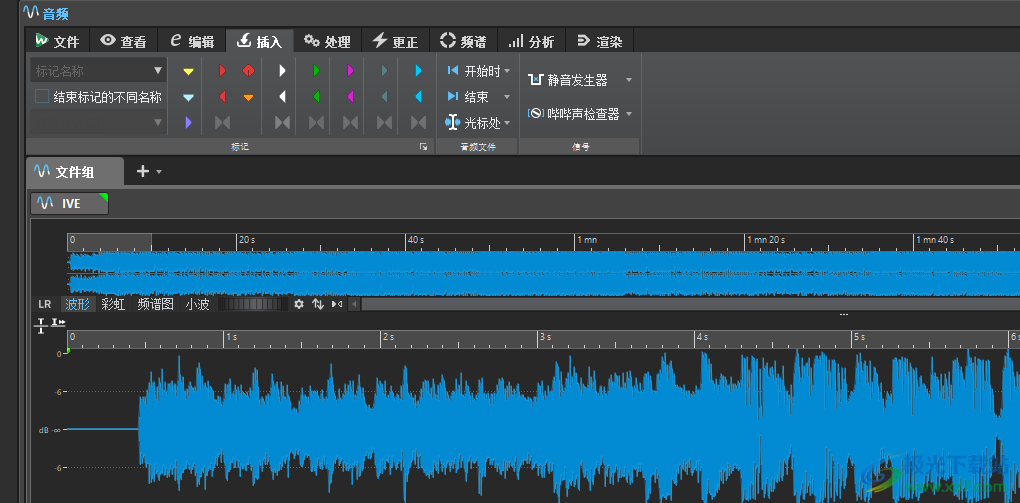Open waveform display settings gear
This screenshot has width=1020, height=503.
pyautogui.click(x=298, y=304)
